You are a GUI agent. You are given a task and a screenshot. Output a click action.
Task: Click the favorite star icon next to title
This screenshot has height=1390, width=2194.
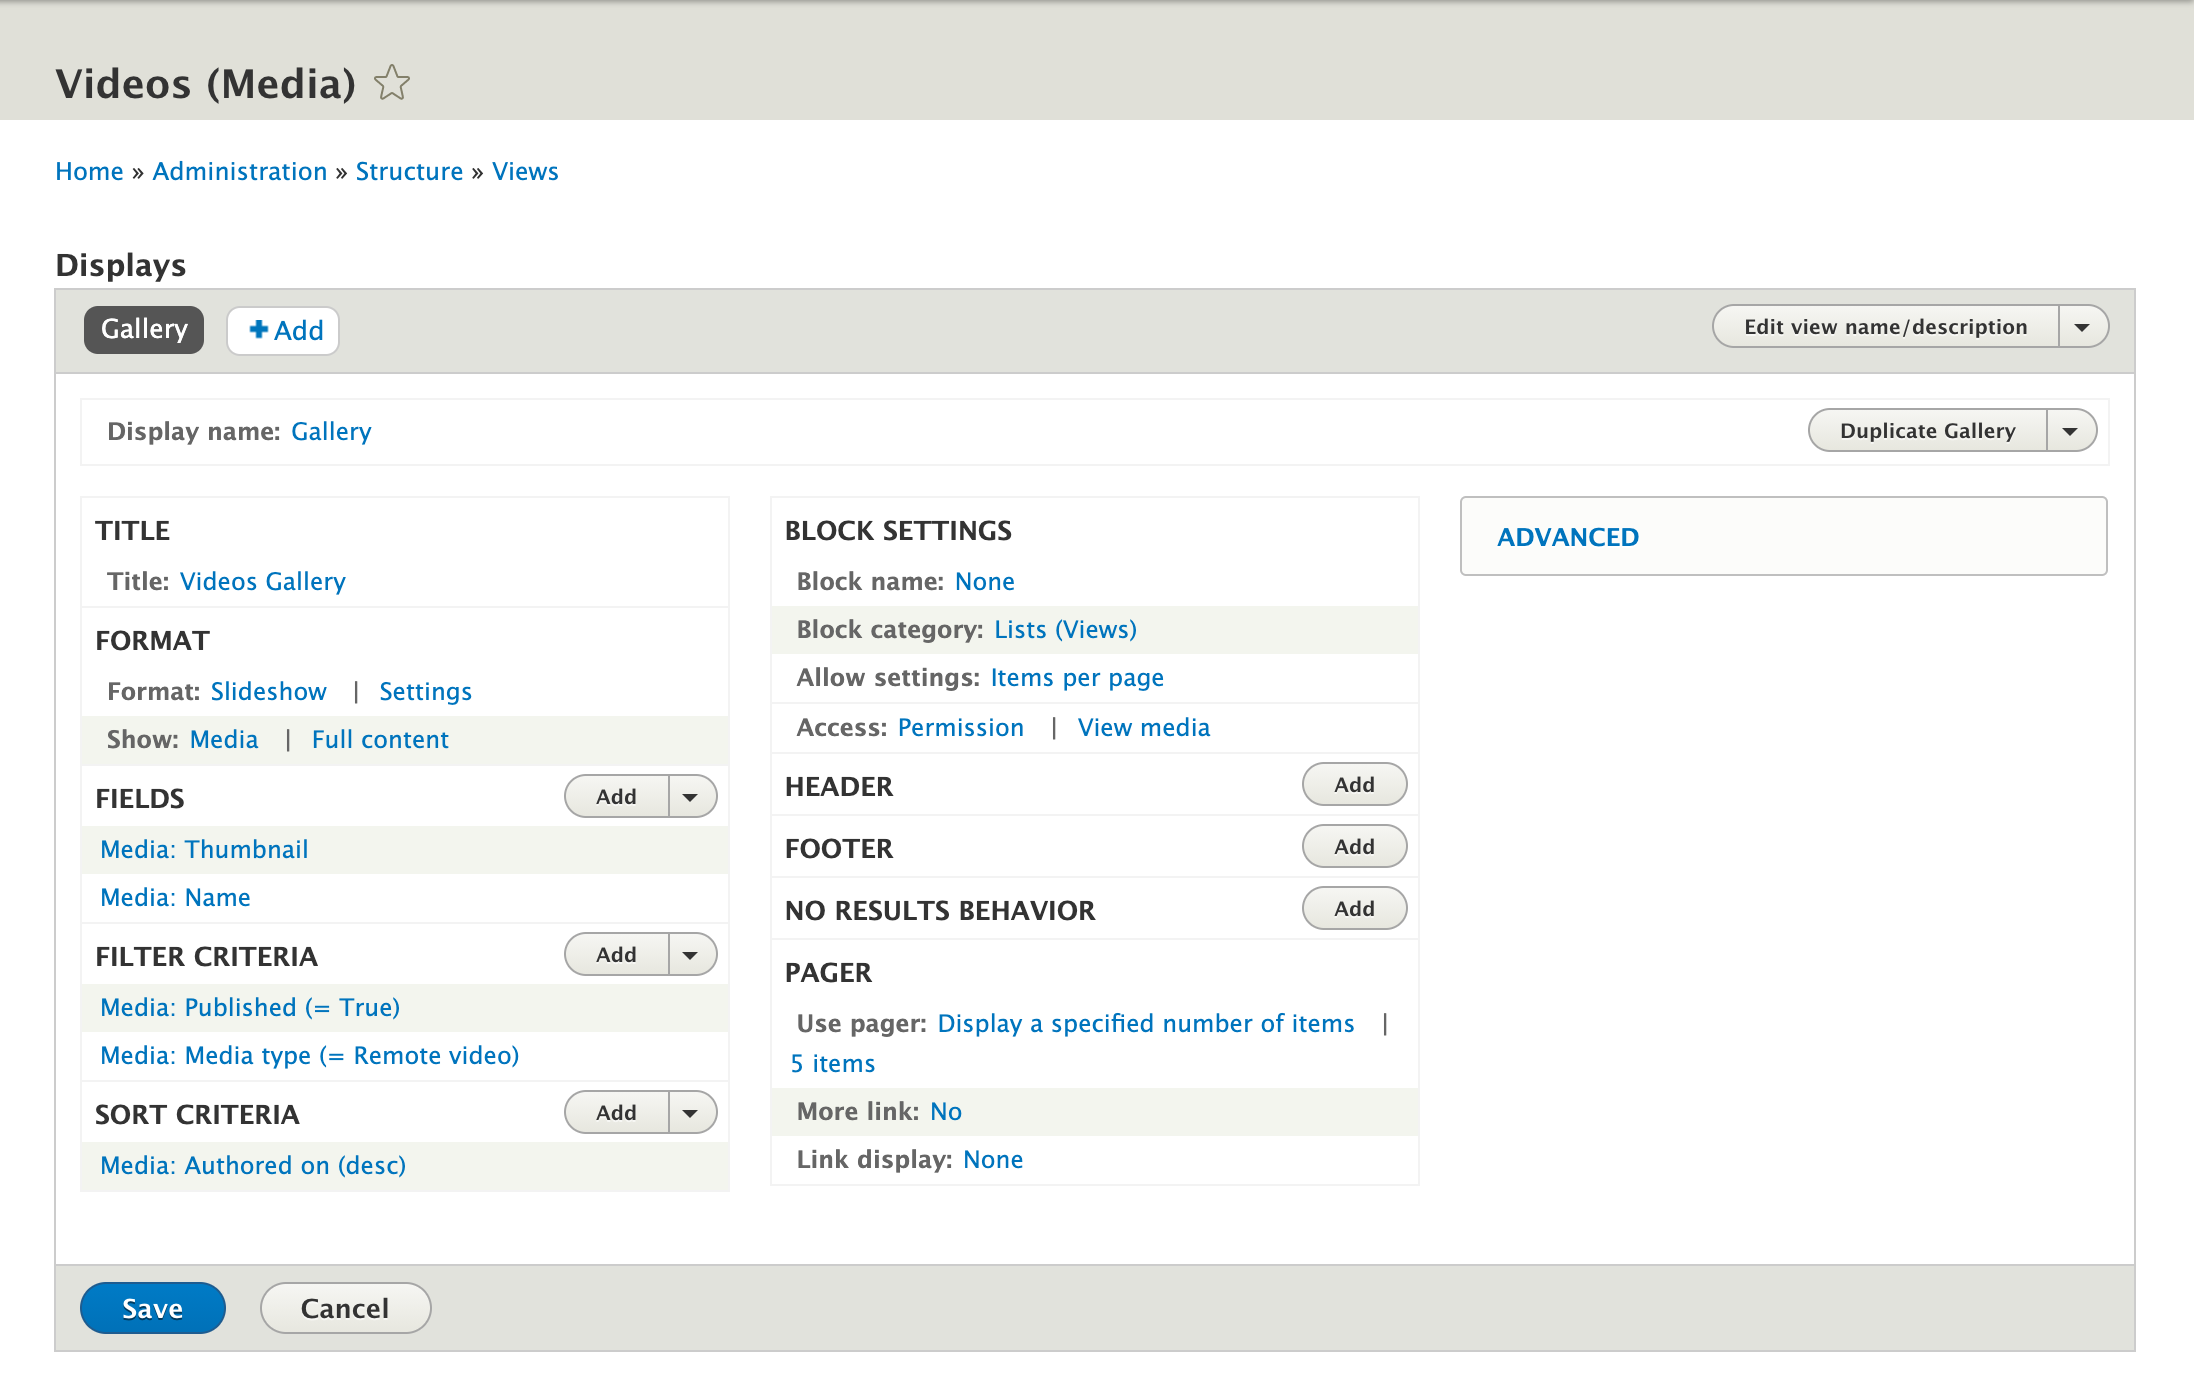point(392,83)
